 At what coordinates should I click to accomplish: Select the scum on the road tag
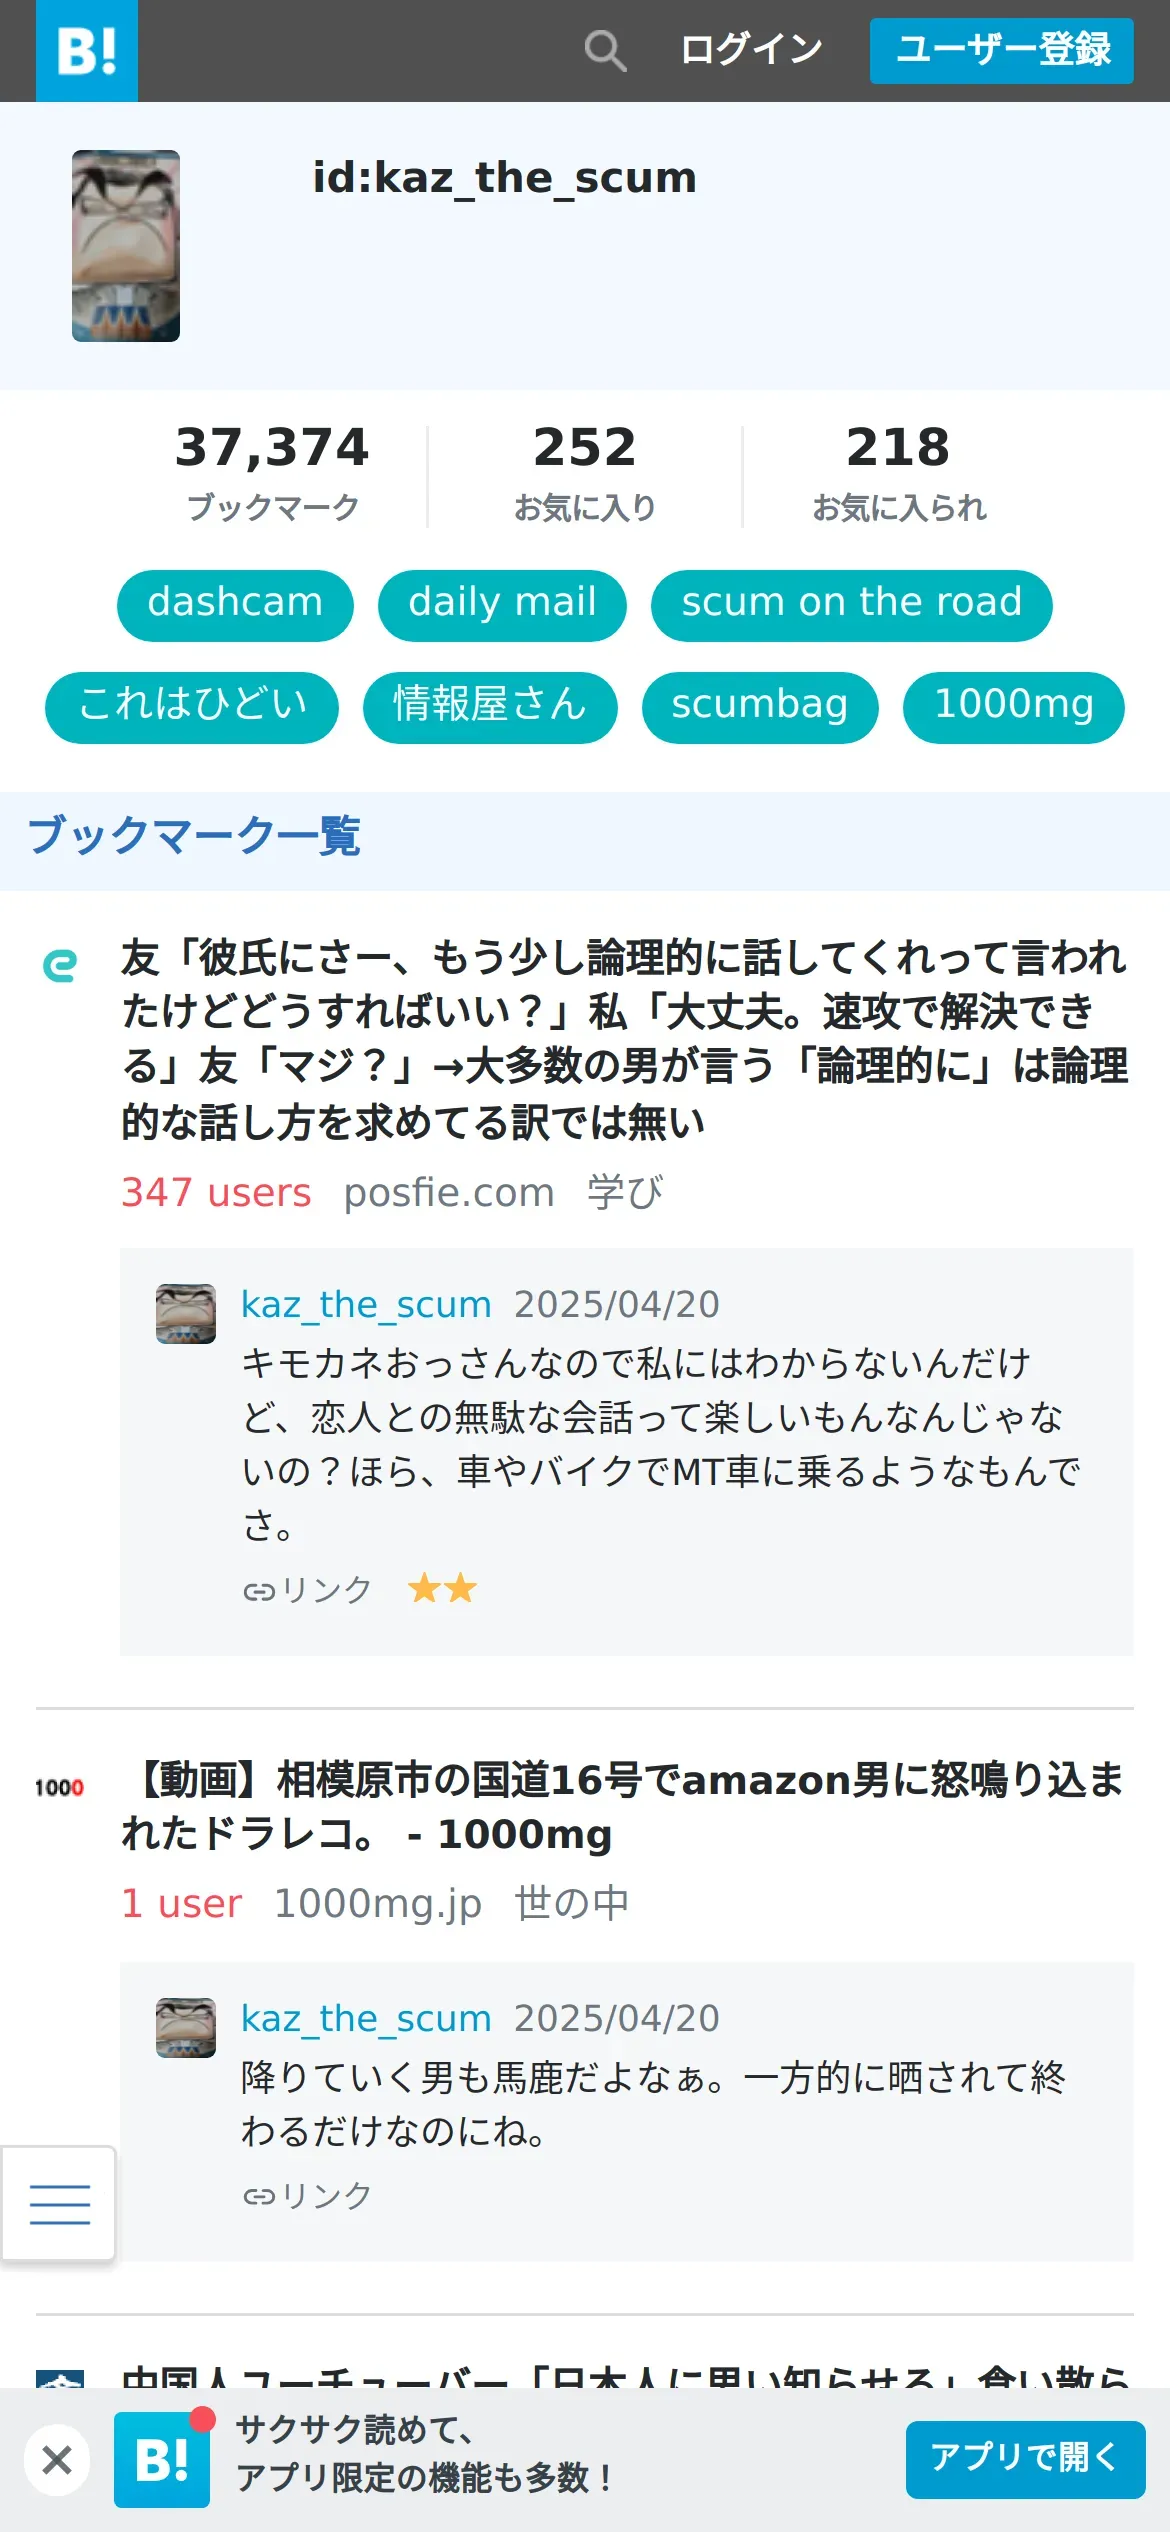852,605
